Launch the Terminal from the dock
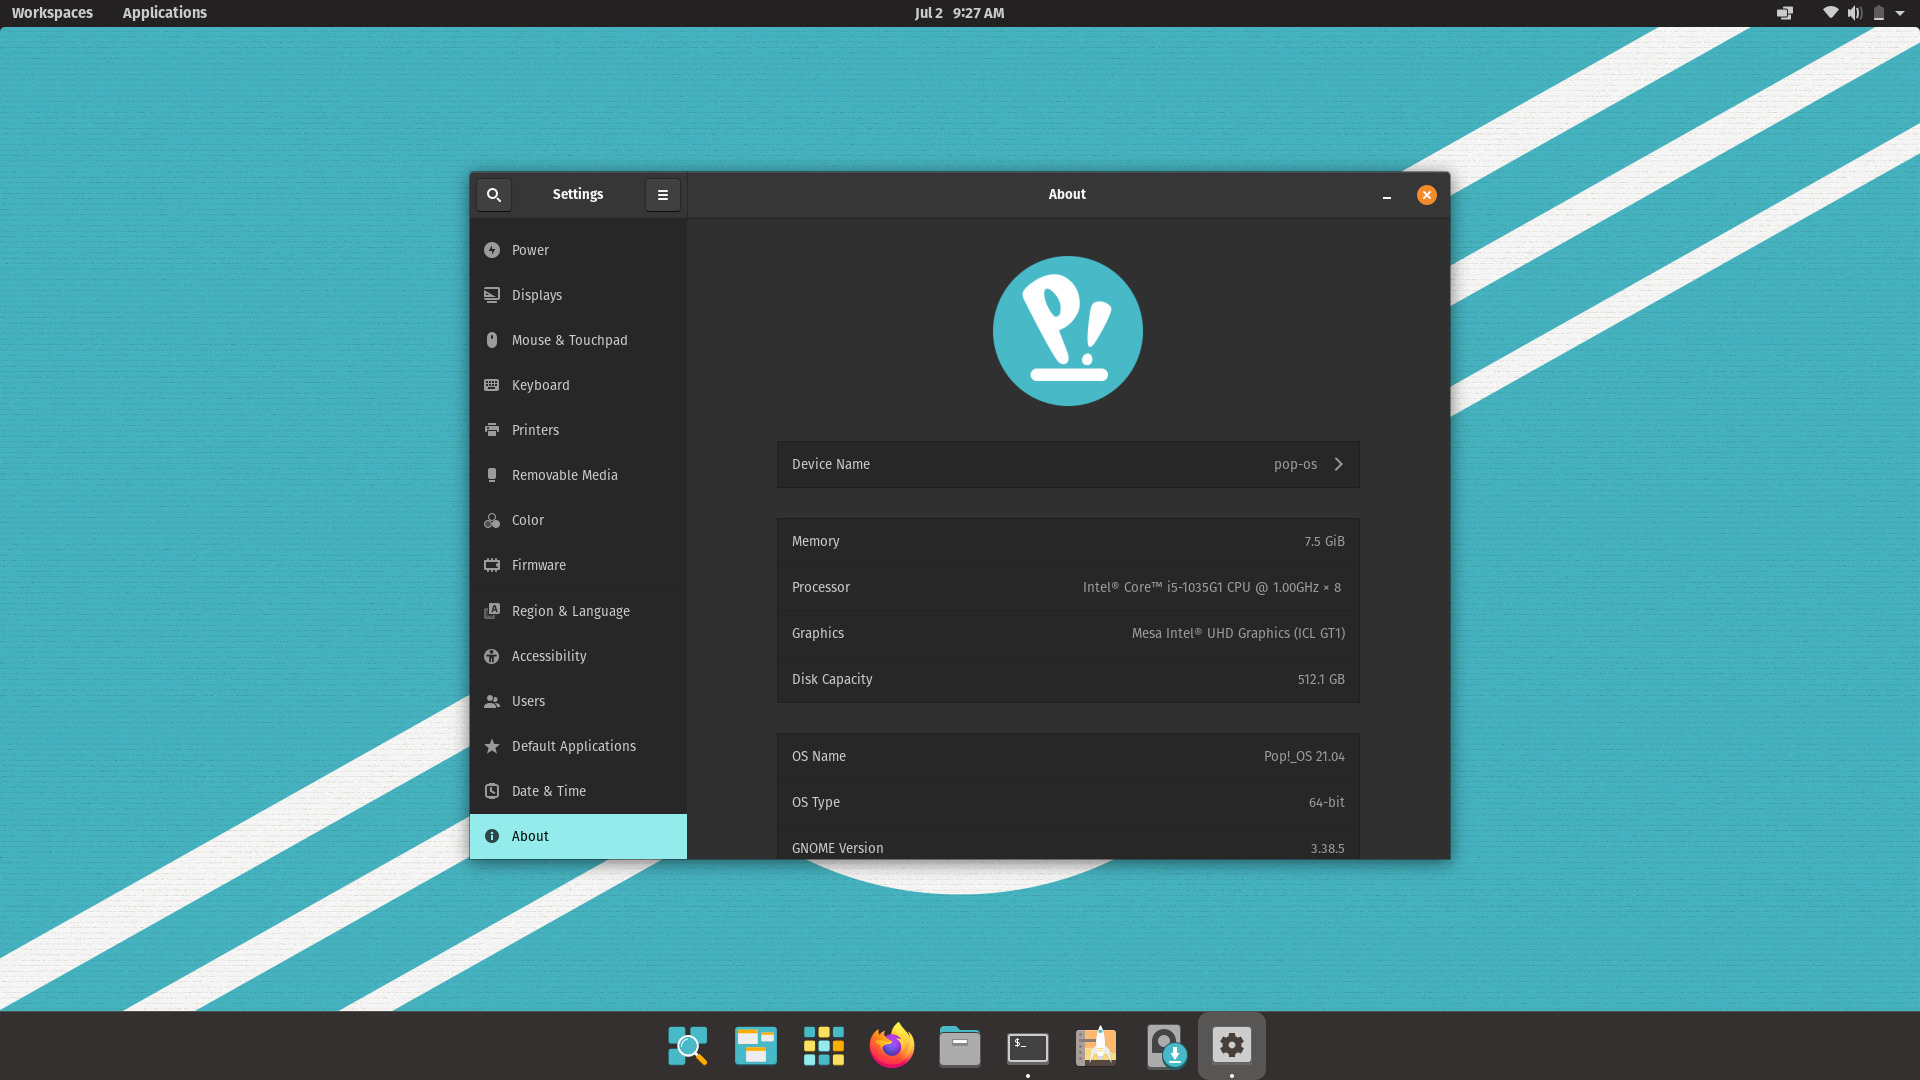This screenshot has width=1920, height=1080. [1028, 1046]
